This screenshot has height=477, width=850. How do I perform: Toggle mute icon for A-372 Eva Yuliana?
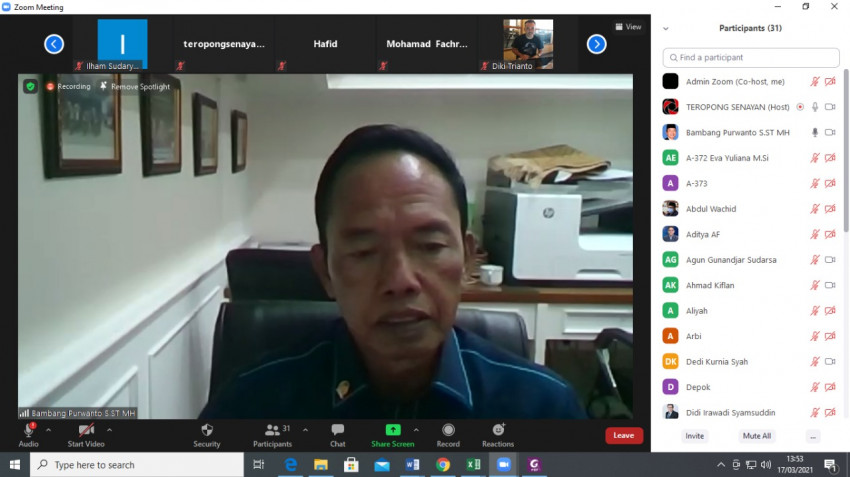[815, 158]
